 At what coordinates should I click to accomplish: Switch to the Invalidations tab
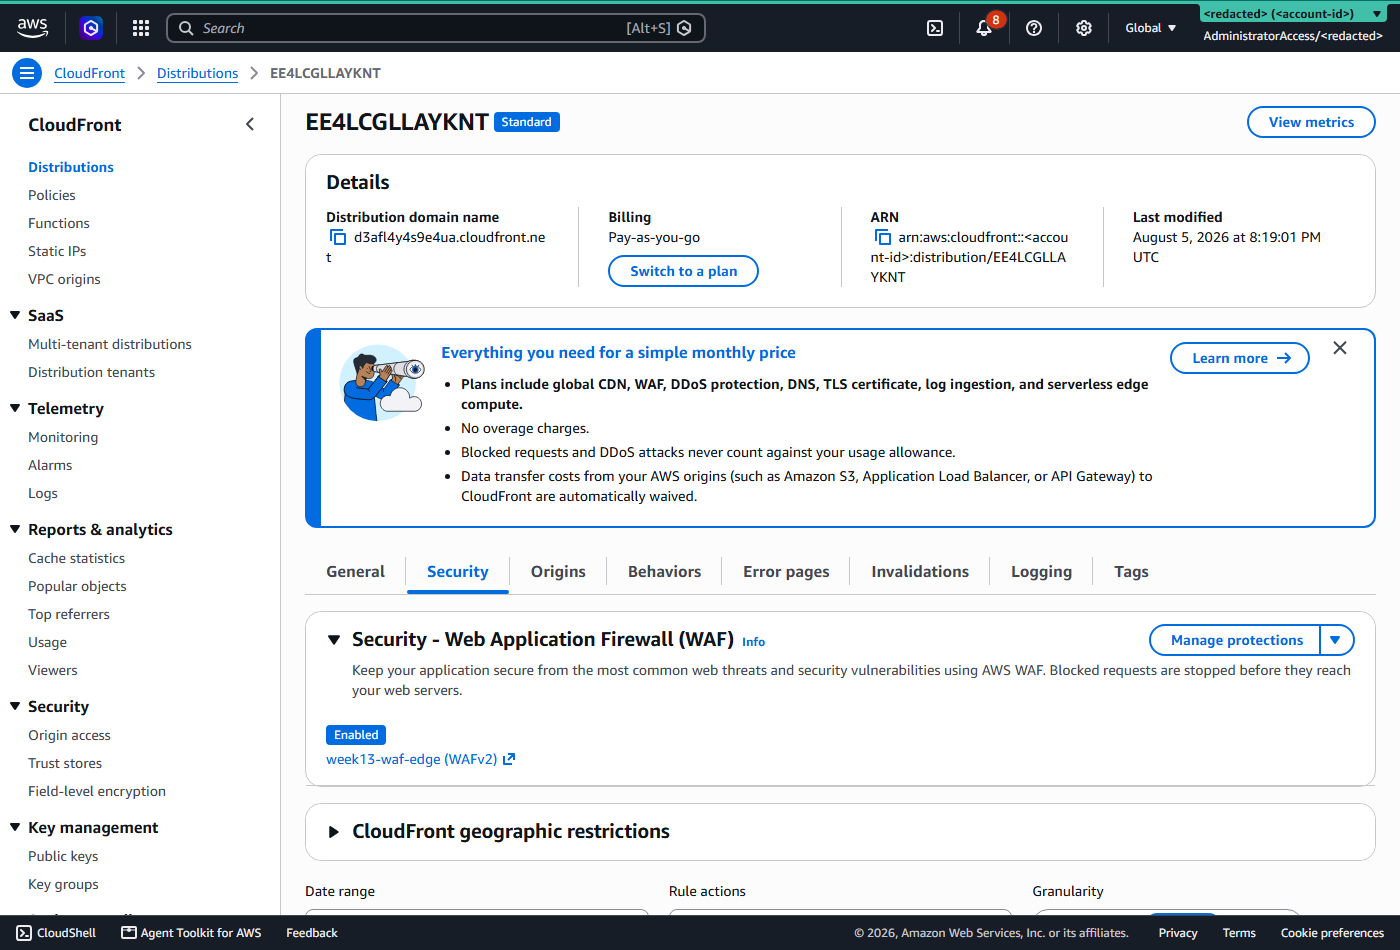[920, 572]
